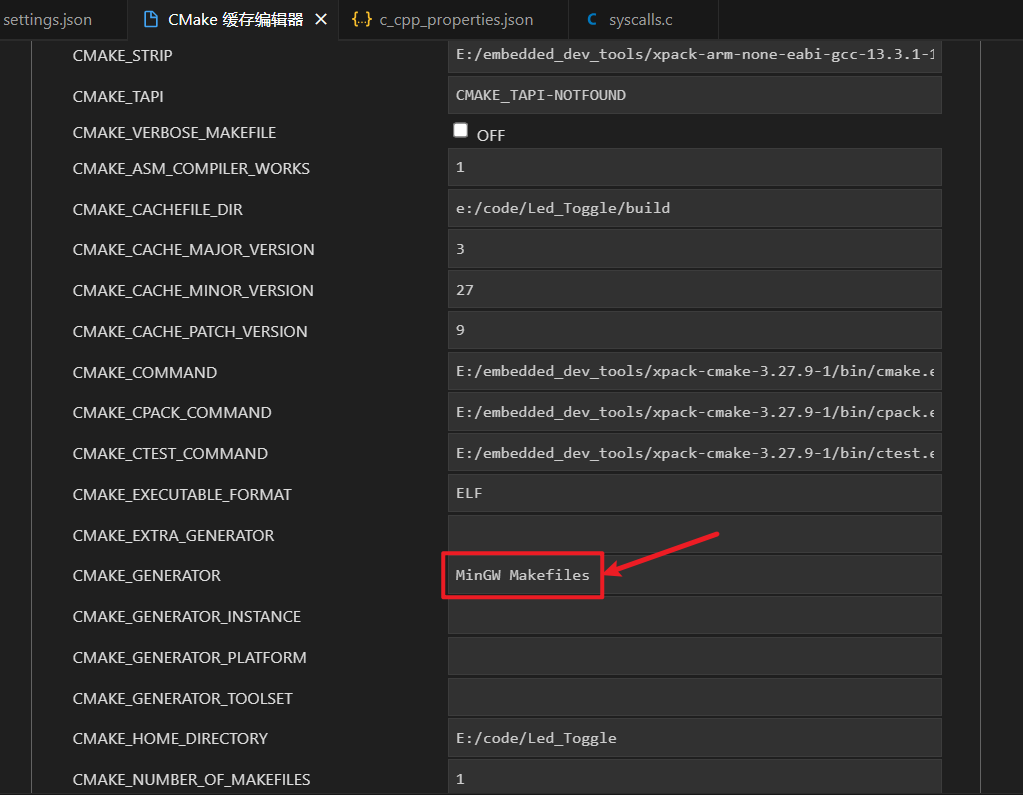1023x795 pixels.
Task: Edit the CMAKE_CPACK_COMMAND path field
Action: click(x=695, y=412)
